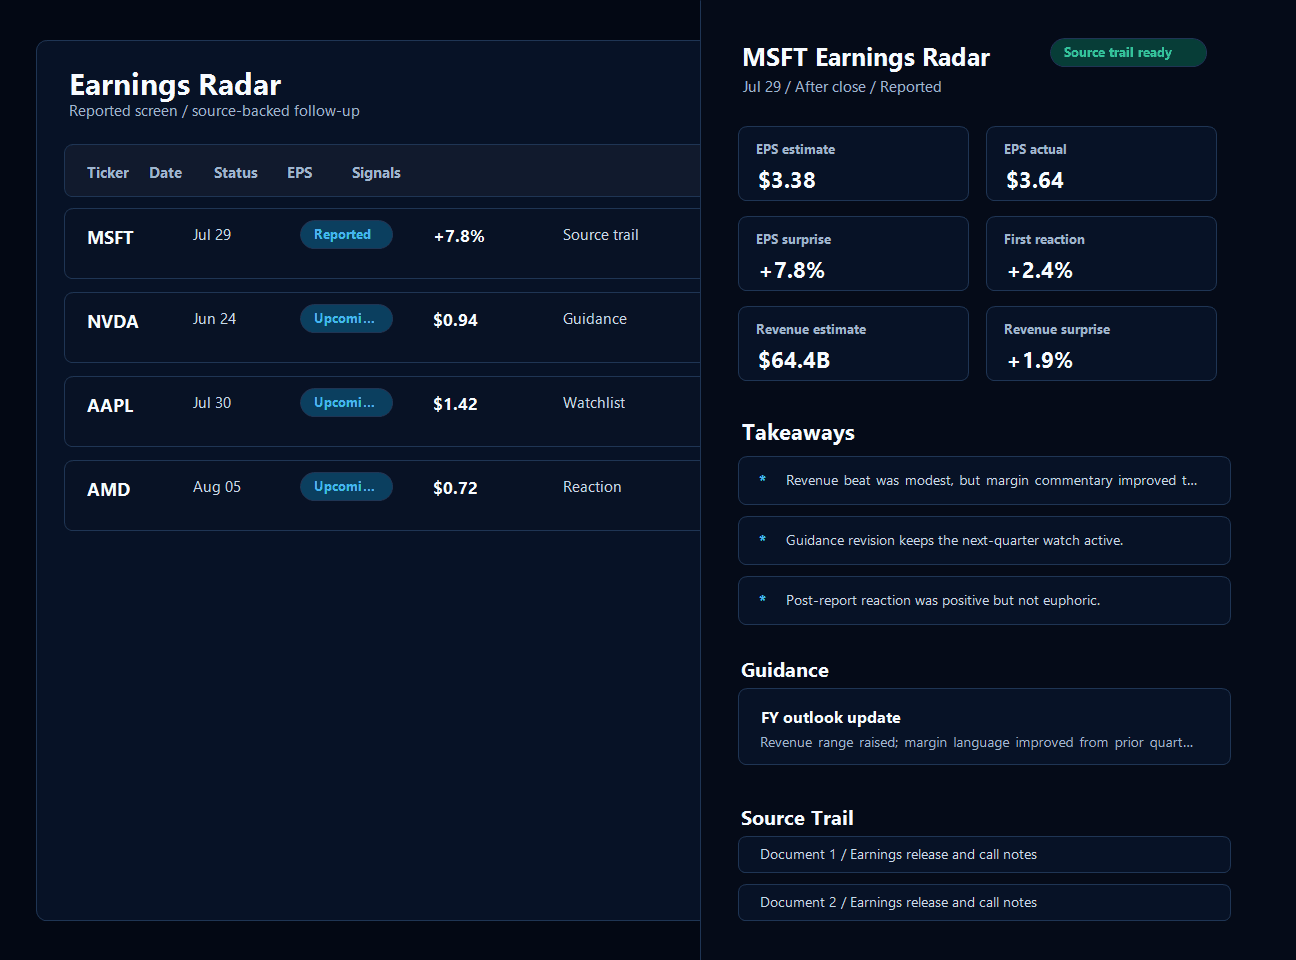Sort by the Date column header

click(x=166, y=172)
